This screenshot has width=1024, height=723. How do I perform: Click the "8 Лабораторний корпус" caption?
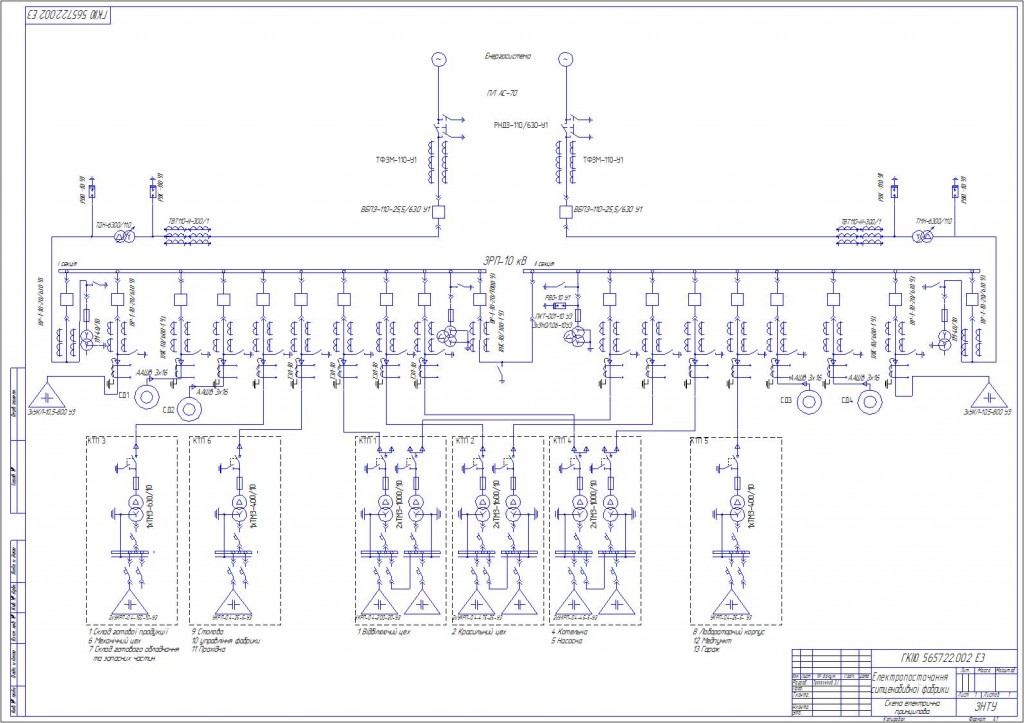(729, 632)
